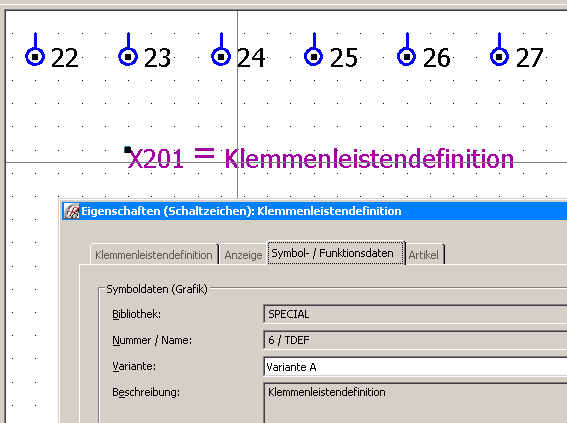567x423 pixels.
Task: Select the X201 device tag text
Action: coord(156,159)
